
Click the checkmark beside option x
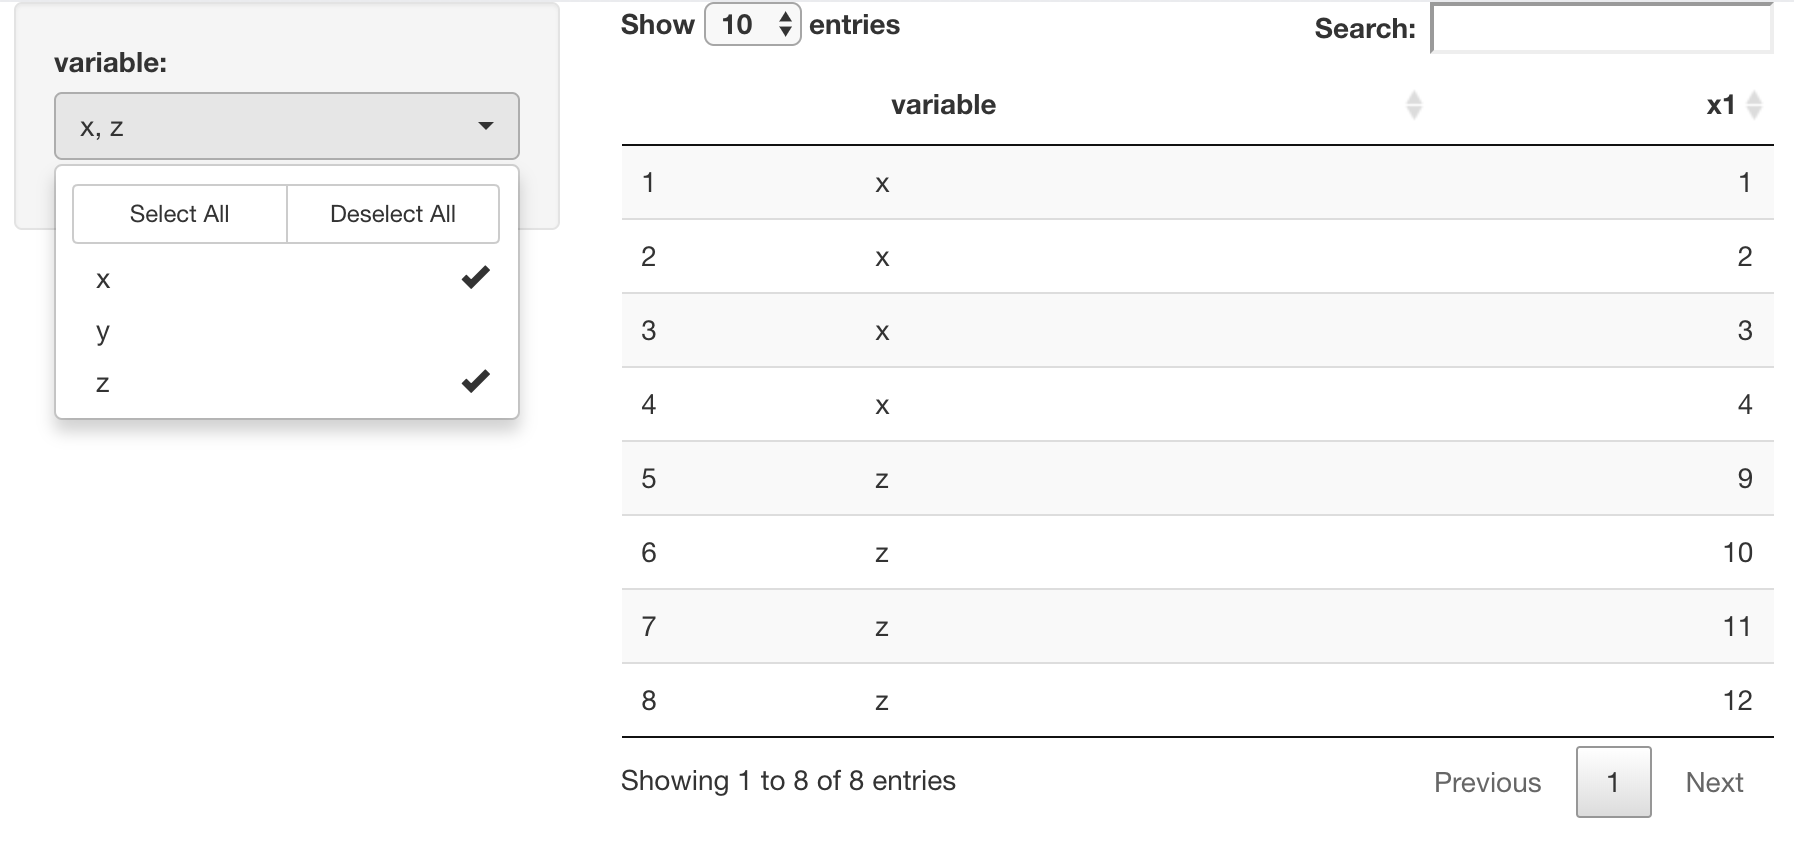click(x=475, y=278)
